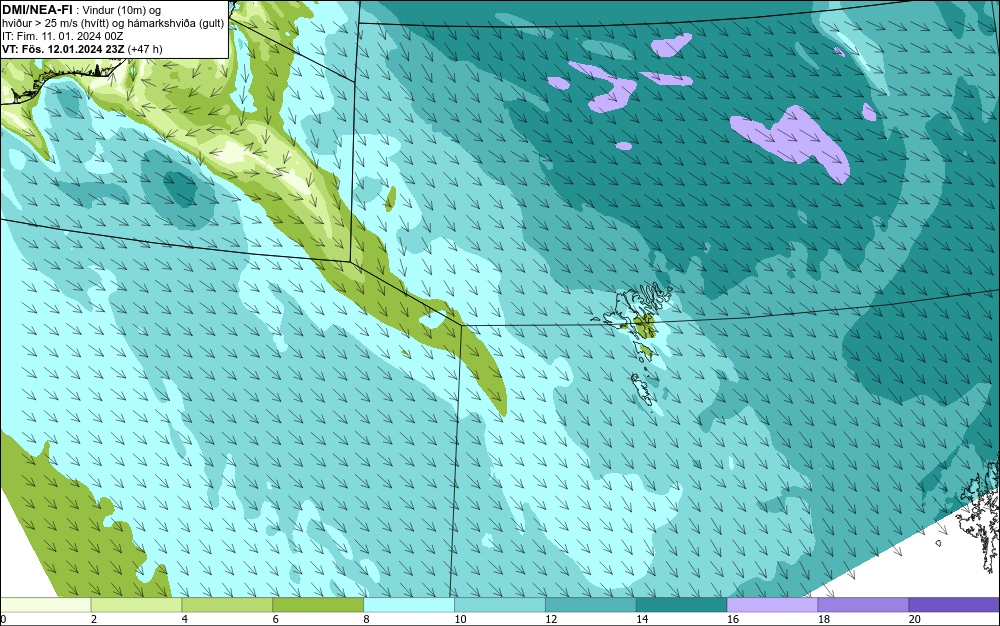
Task: Click the legend scale value 10
Action: (x=460, y=619)
